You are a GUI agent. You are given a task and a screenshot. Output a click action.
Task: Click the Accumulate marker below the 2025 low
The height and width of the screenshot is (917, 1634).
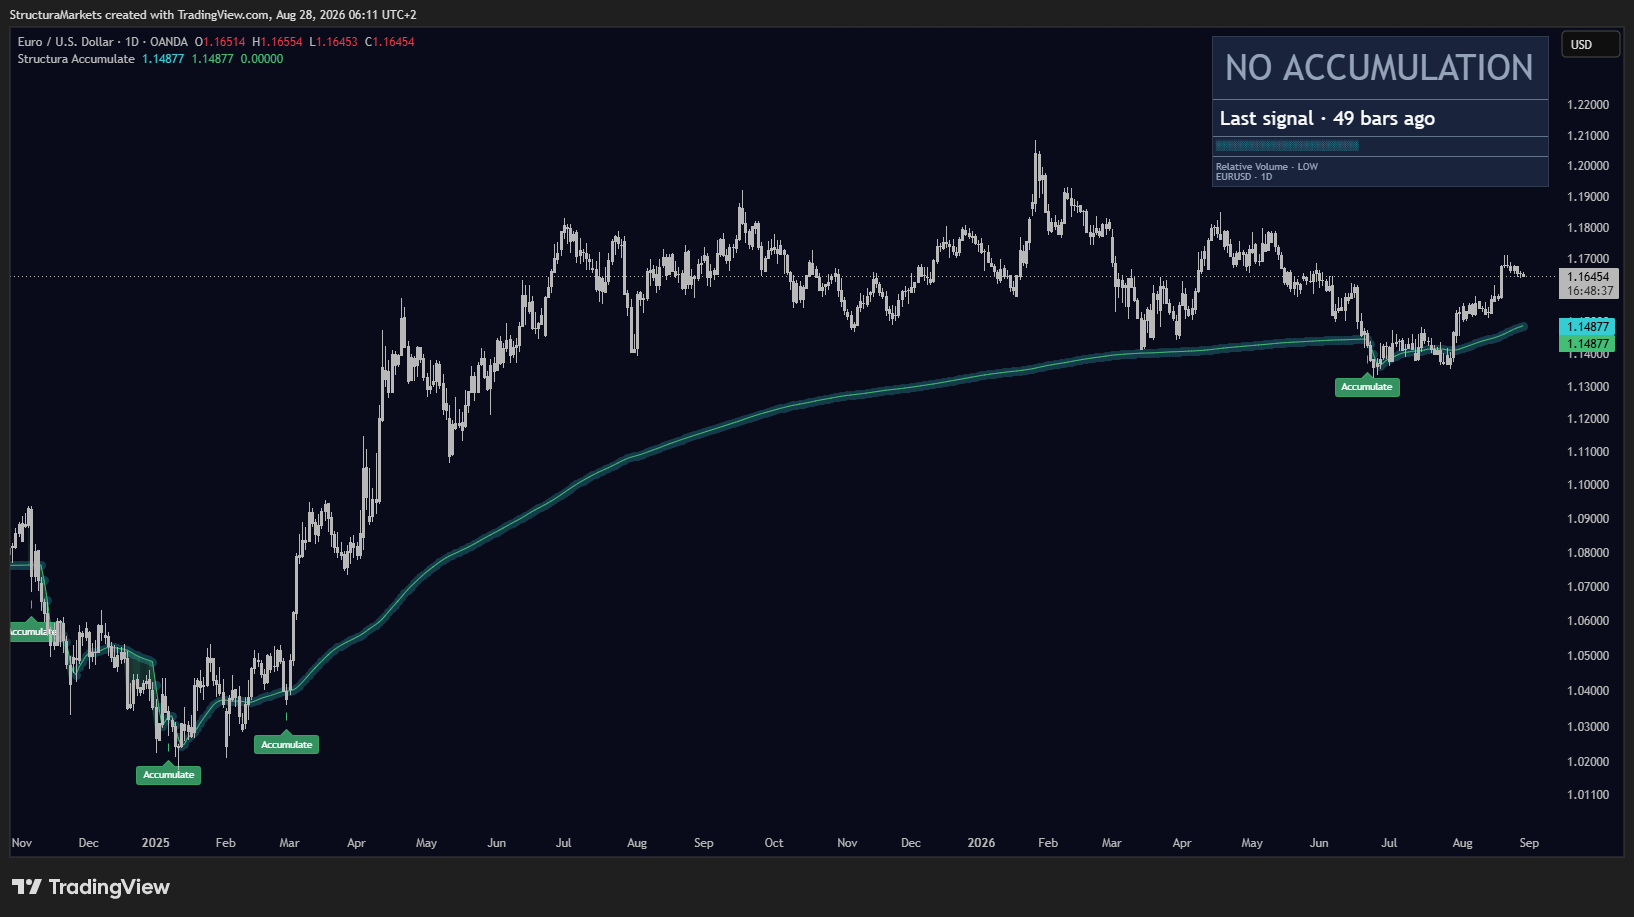point(168,774)
